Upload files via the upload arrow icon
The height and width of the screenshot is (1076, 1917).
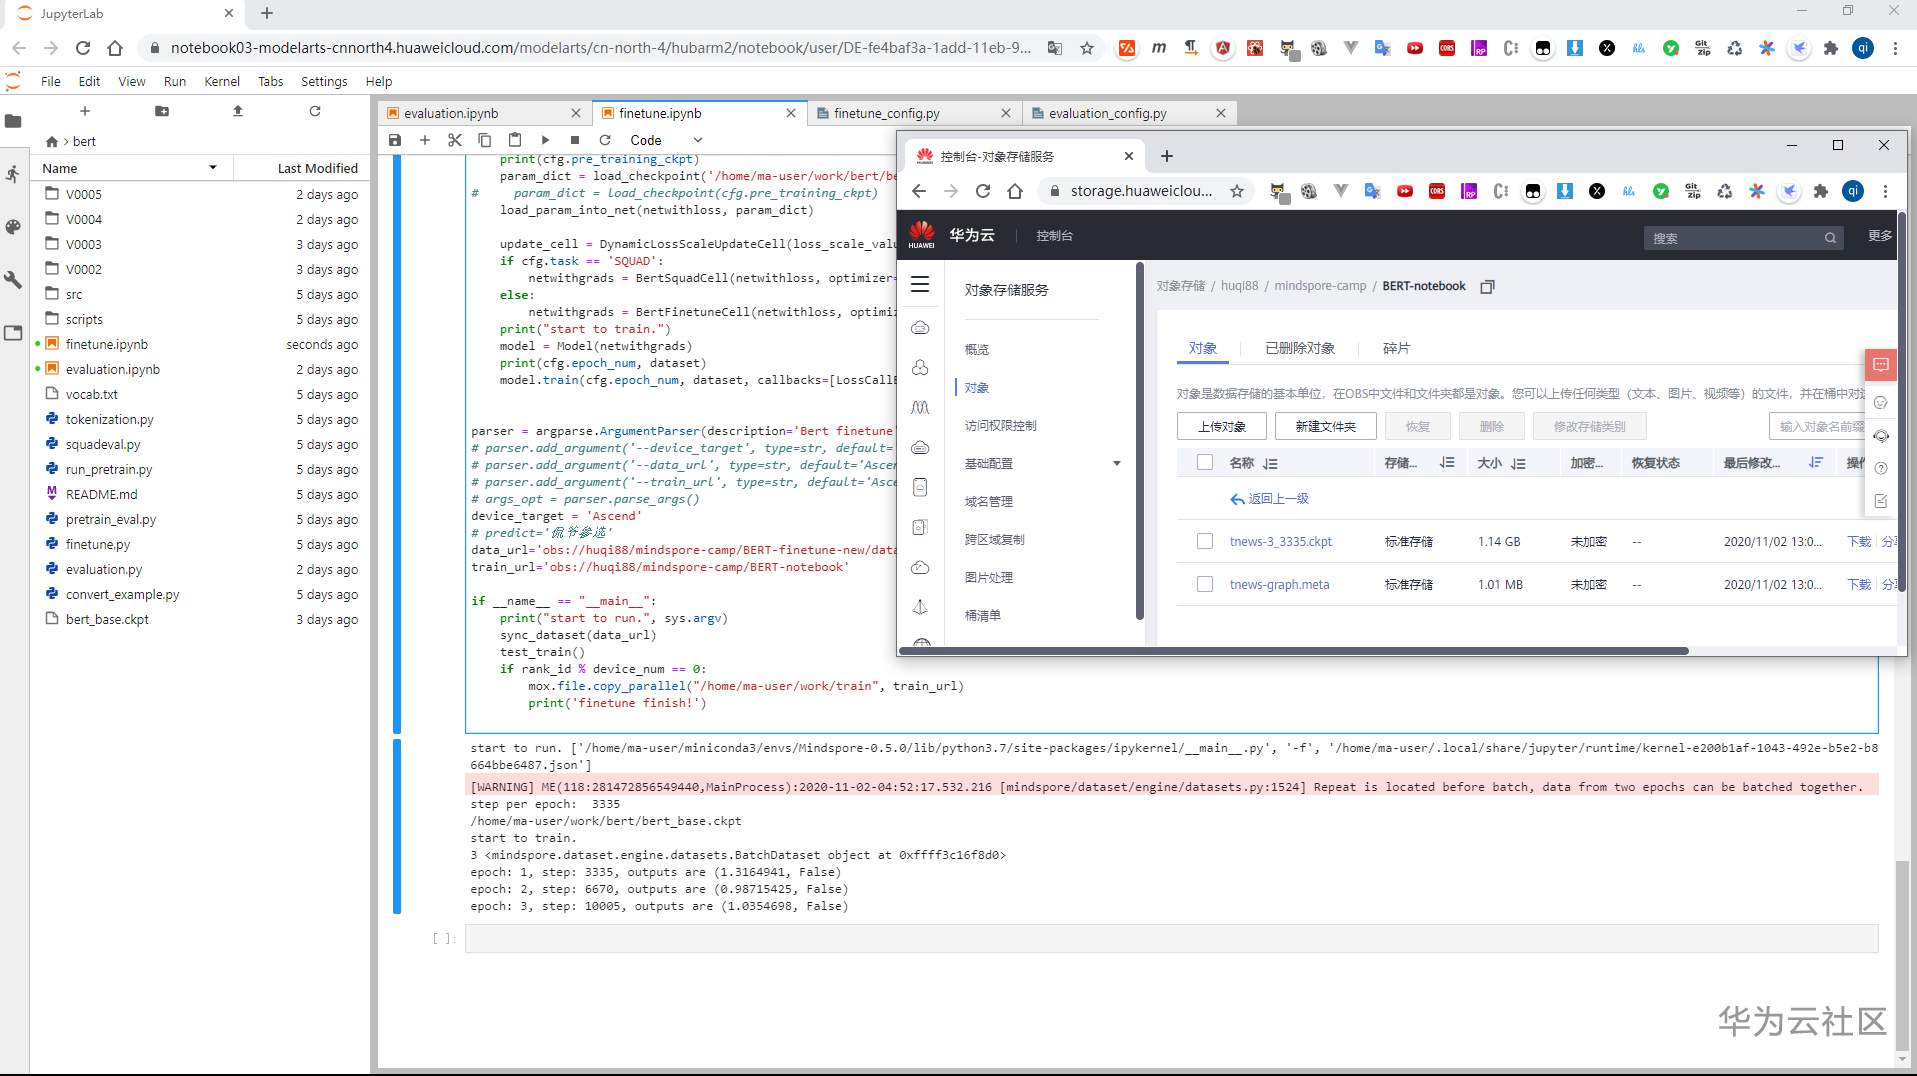237,111
